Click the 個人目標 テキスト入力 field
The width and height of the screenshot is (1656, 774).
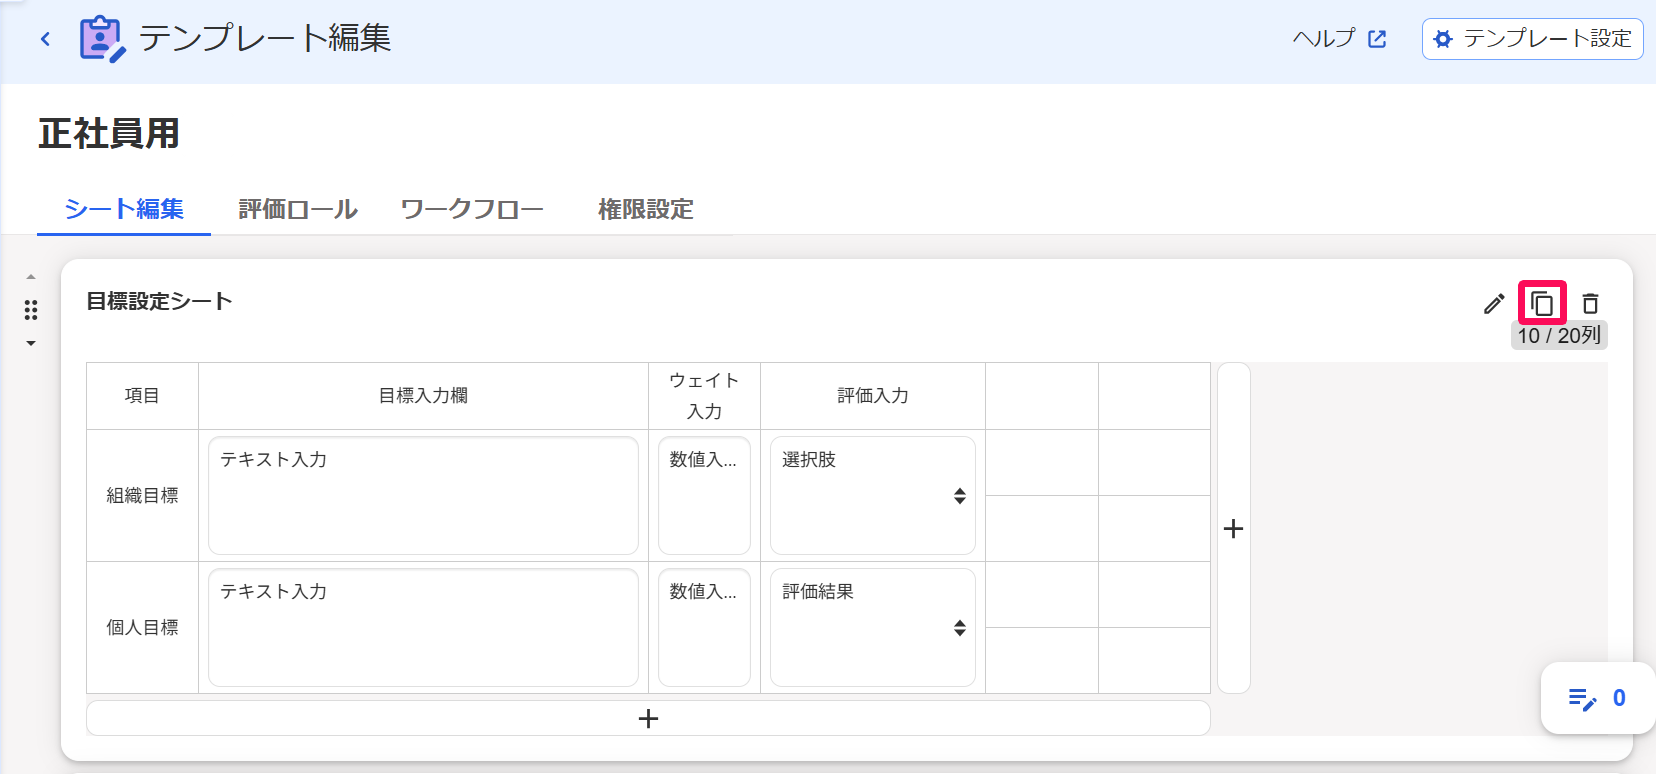[x=423, y=627]
